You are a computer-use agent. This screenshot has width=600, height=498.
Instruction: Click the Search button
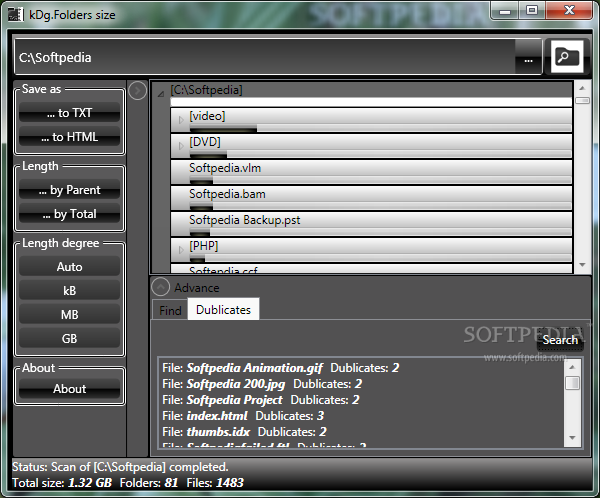[560, 340]
